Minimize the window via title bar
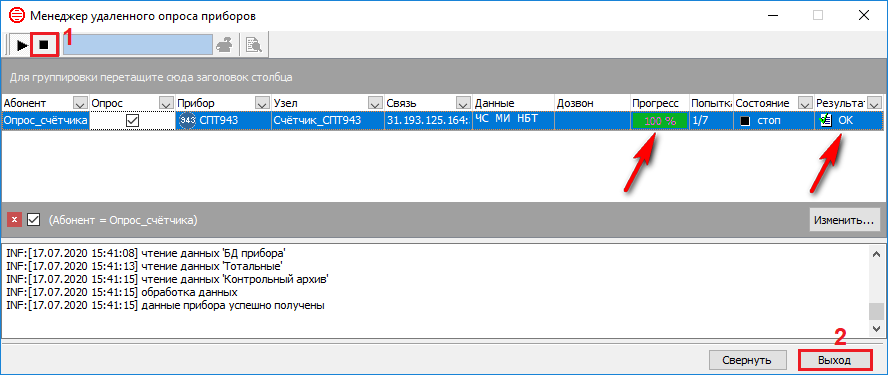This screenshot has width=888, height=375. tap(772, 15)
